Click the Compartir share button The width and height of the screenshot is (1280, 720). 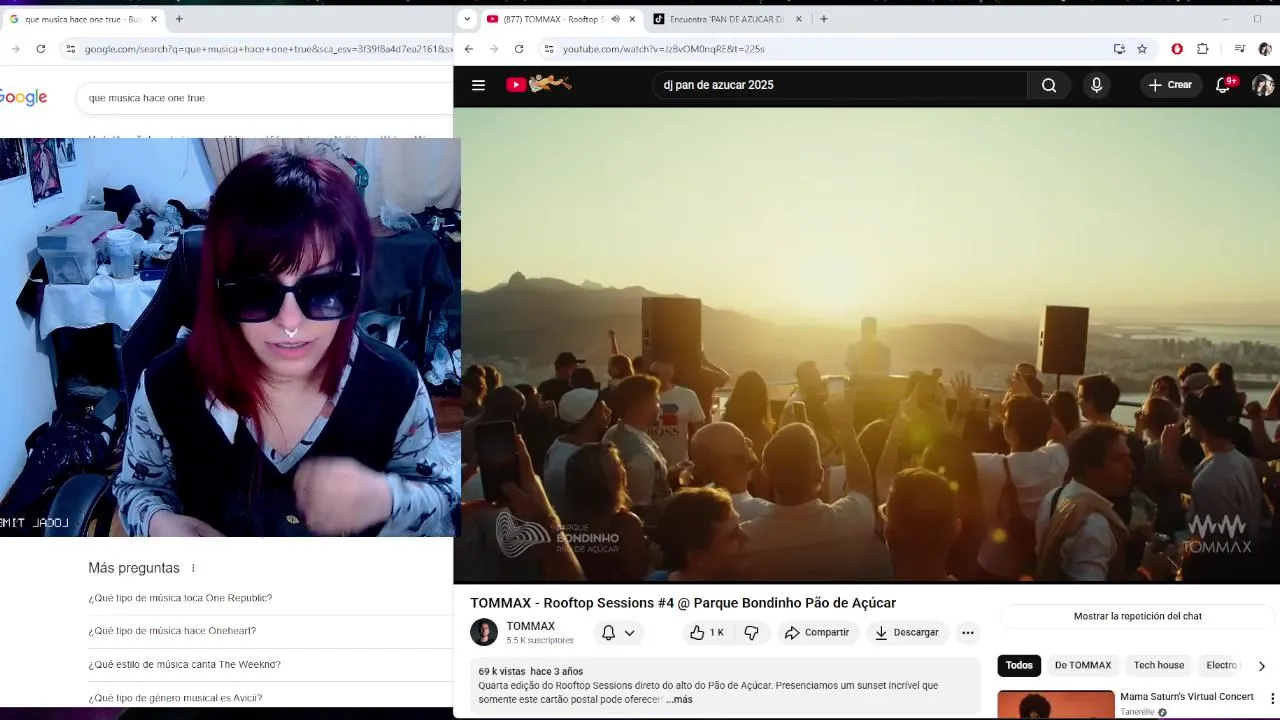[817, 632]
